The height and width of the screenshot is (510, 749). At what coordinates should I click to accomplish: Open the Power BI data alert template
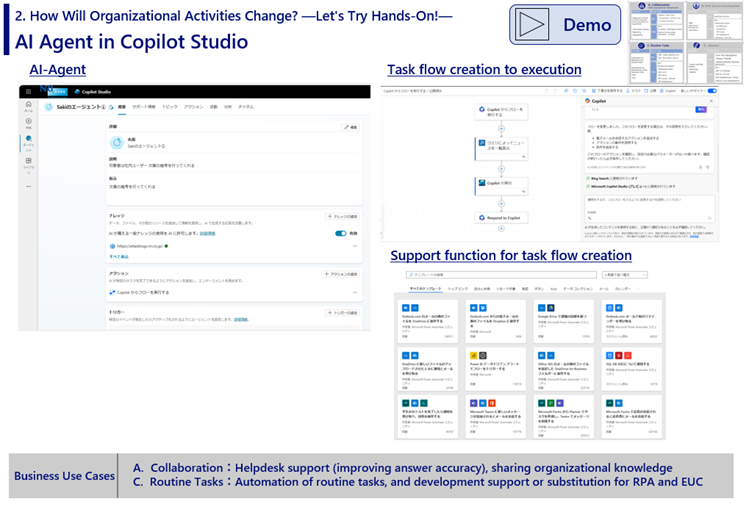coord(496,369)
